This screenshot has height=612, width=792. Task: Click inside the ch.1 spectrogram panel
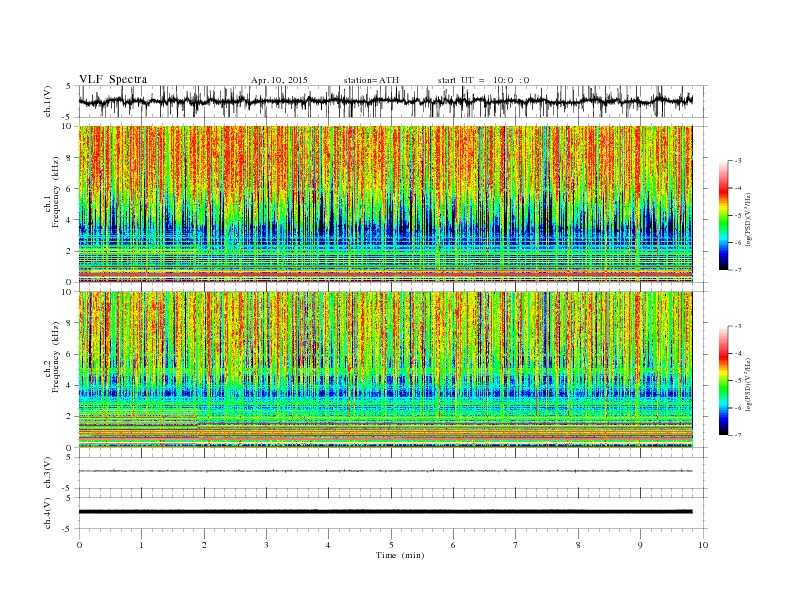point(385,204)
